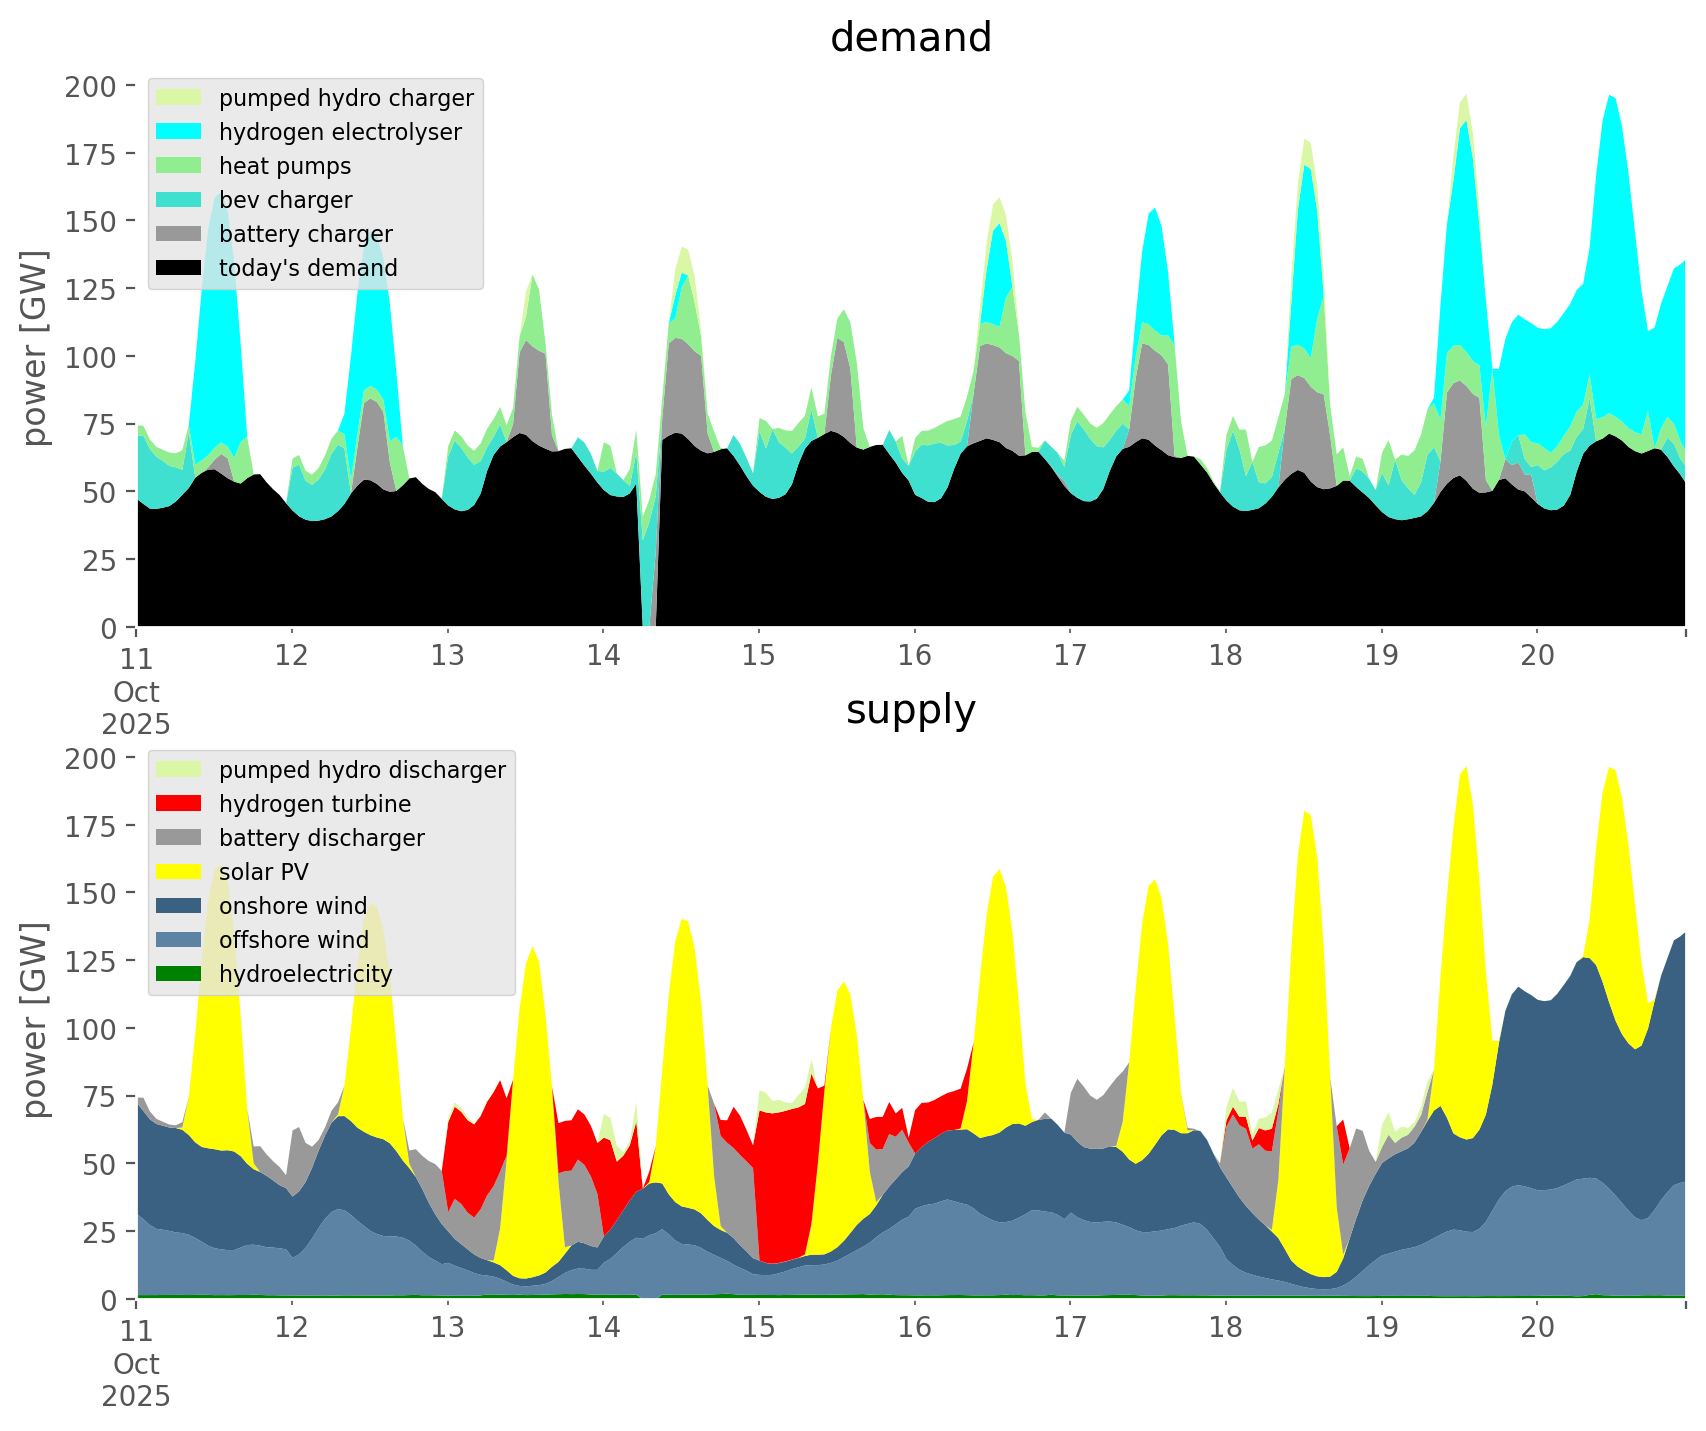Select date tick 18 on supply chart axis
The width and height of the screenshot is (1706, 1431).
point(1225,1328)
